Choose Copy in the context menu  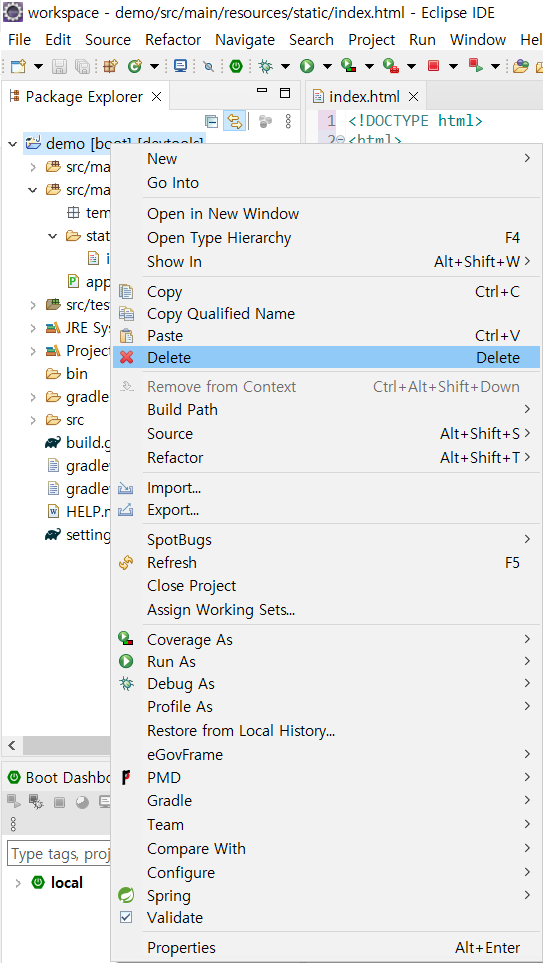[326, 292]
